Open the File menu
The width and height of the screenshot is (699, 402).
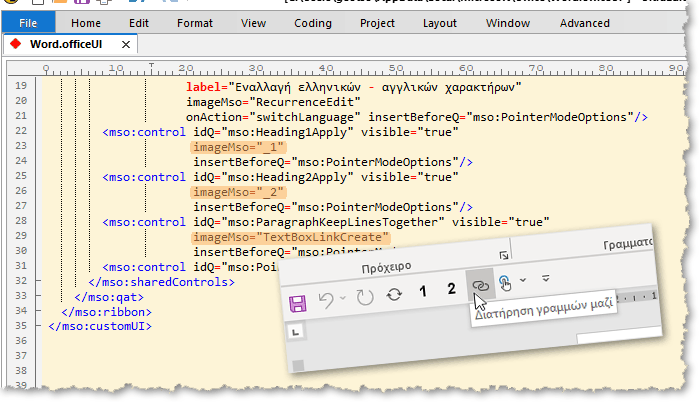tap(28, 23)
